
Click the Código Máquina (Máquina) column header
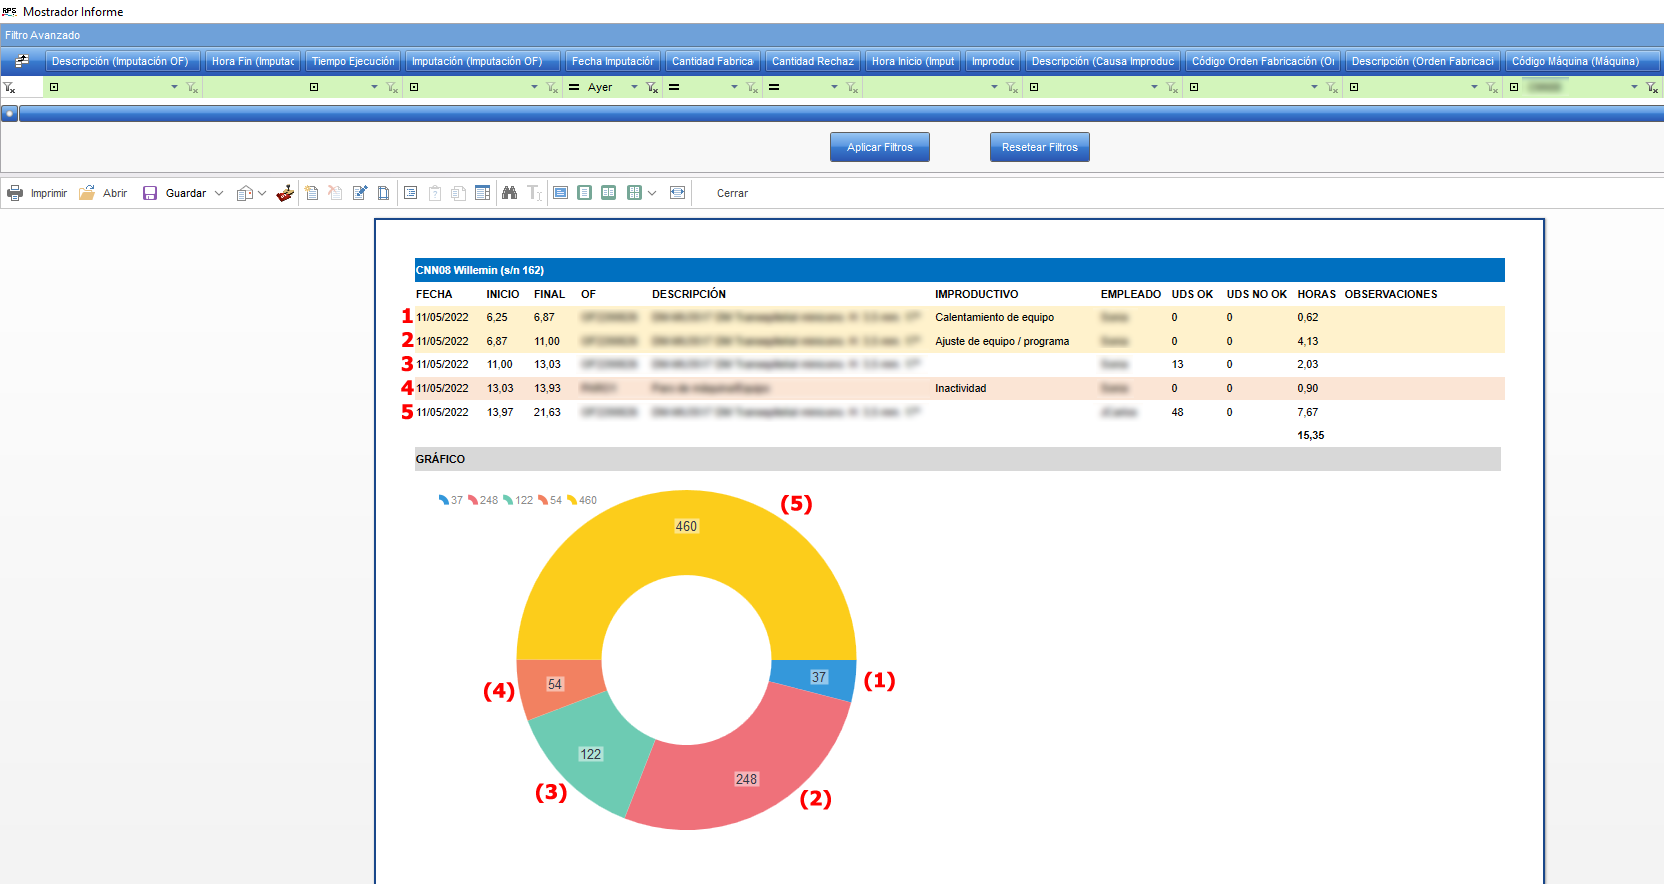click(x=1583, y=61)
